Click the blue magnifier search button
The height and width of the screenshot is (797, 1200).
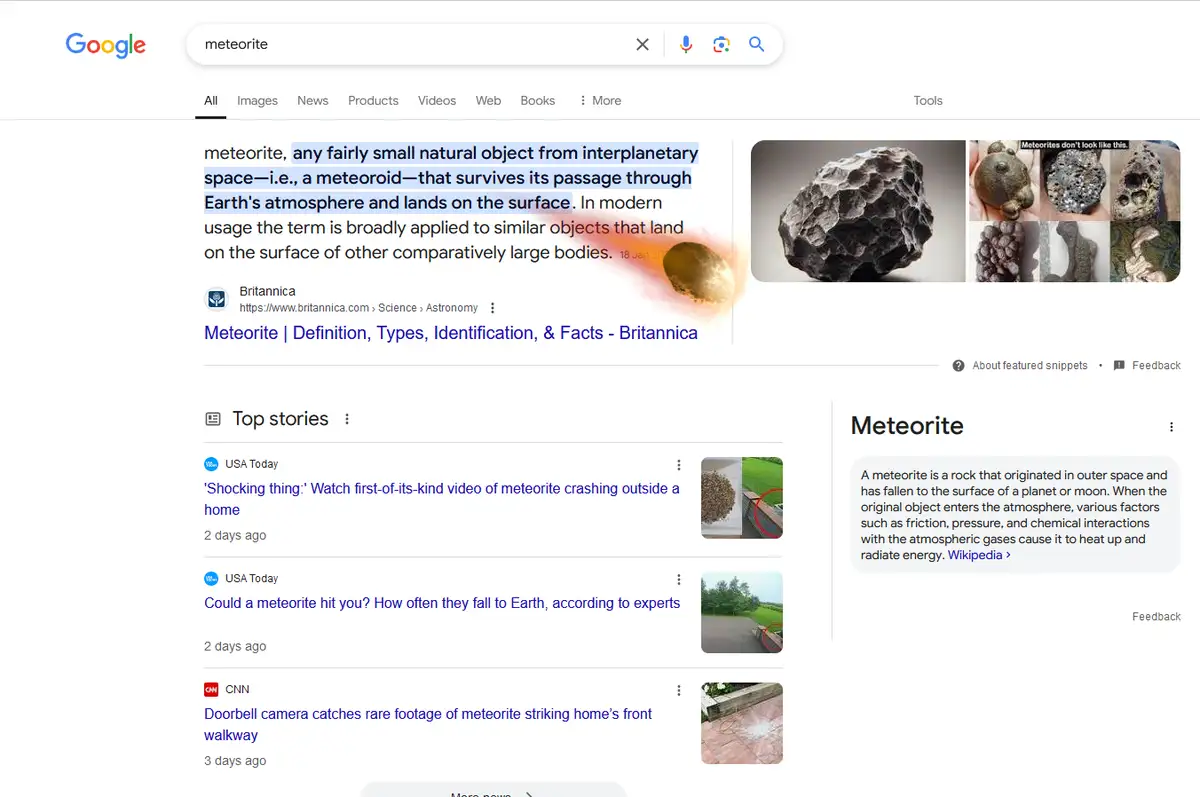pyautogui.click(x=757, y=44)
